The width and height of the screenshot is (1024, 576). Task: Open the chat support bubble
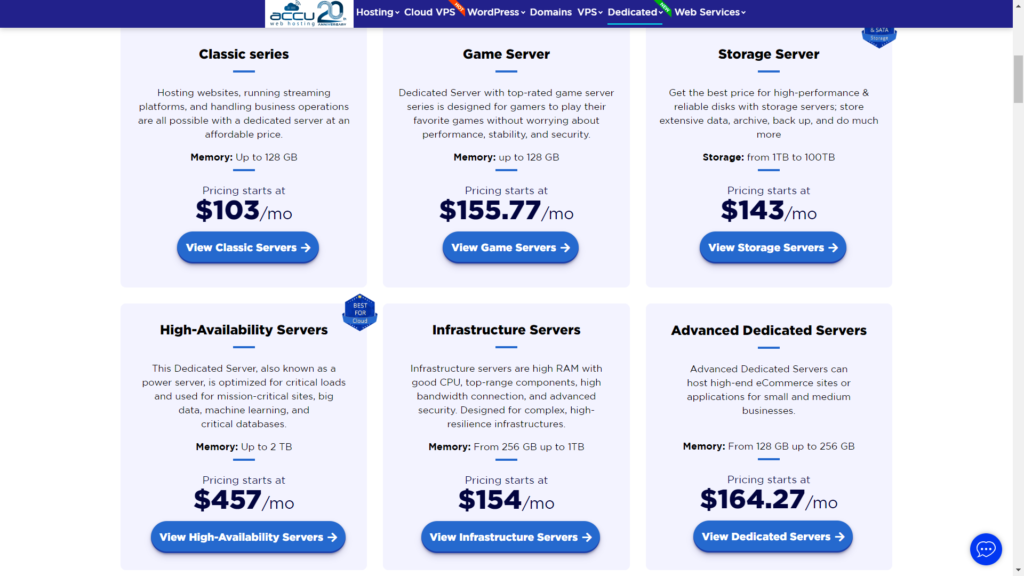pyautogui.click(x=986, y=549)
